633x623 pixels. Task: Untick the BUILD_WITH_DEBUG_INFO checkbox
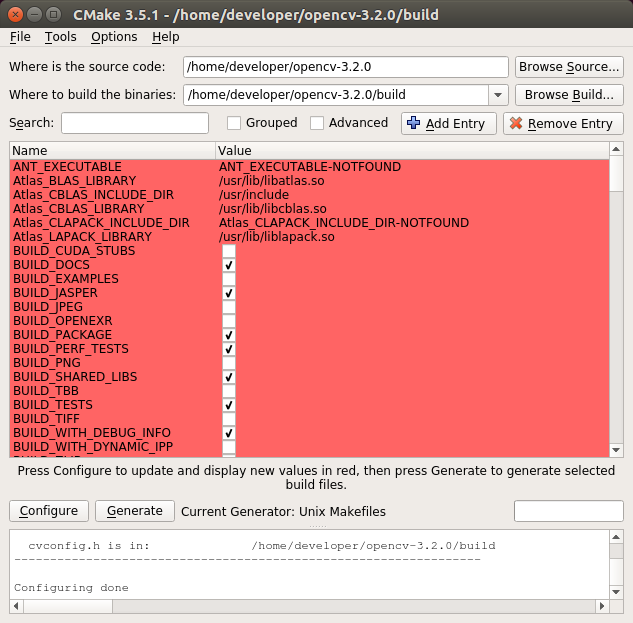pyautogui.click(x=229, y=433)
